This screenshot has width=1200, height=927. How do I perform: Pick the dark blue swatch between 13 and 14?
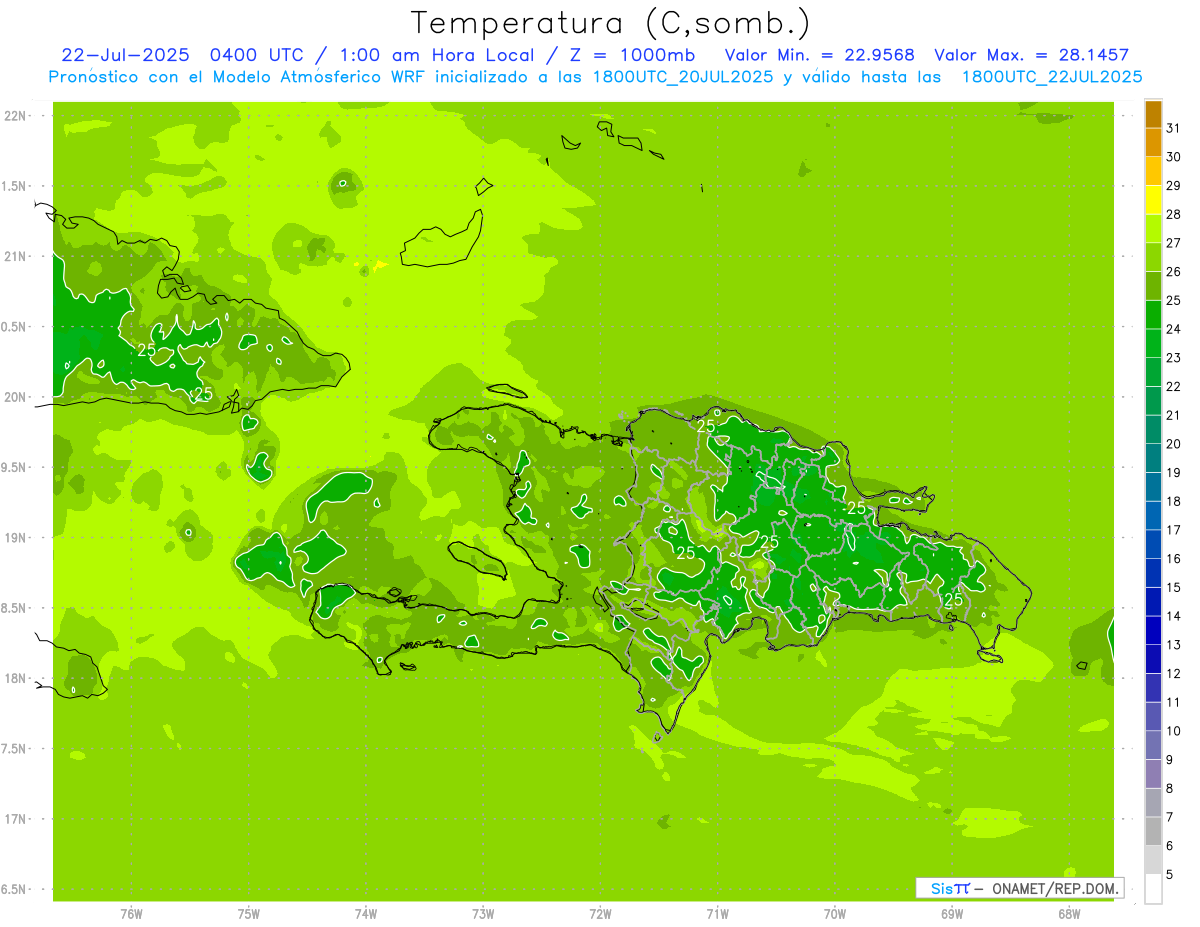(1153, 630)
